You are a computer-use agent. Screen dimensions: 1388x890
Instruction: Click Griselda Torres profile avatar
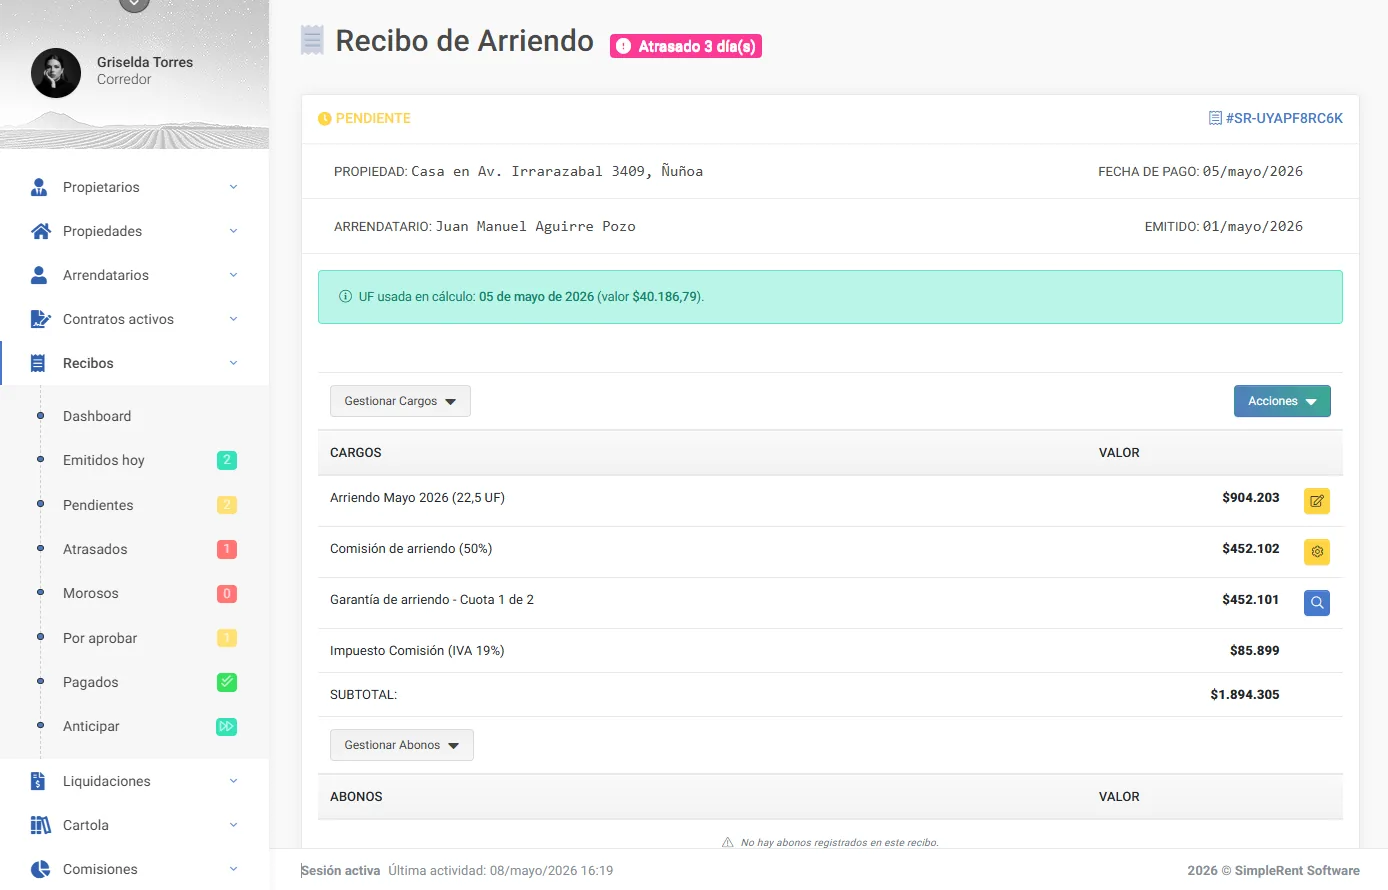click(x=56, y=73)
